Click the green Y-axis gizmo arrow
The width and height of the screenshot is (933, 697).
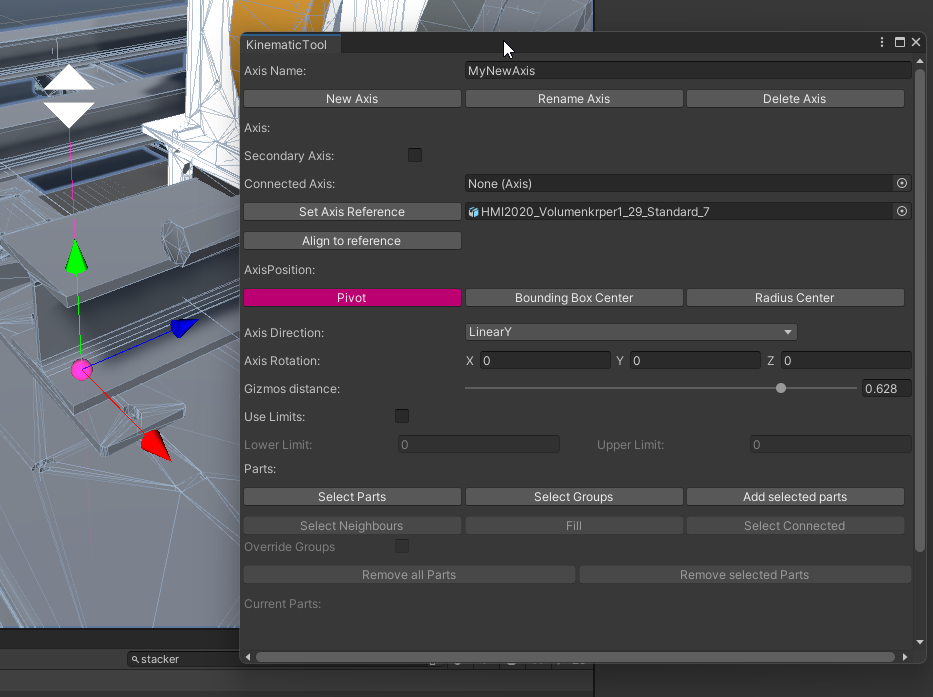(x=76, y=256)
